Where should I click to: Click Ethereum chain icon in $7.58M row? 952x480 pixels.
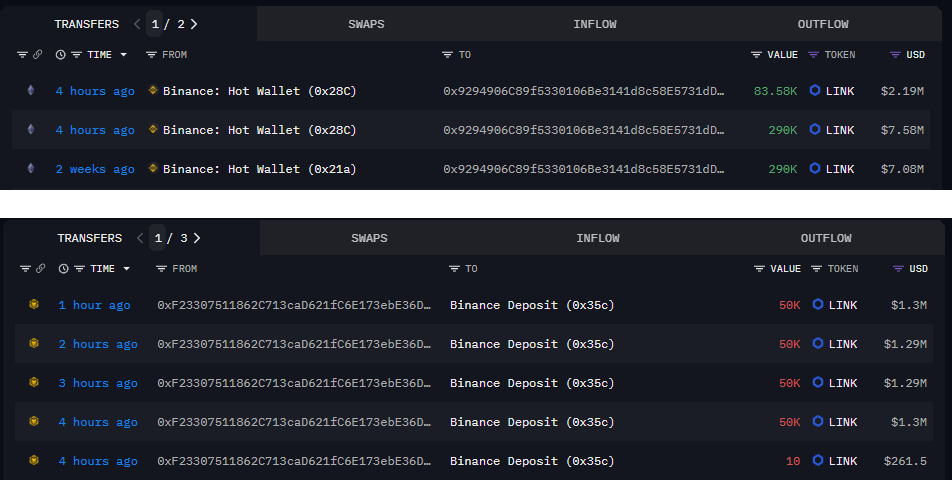coord(31,129)
